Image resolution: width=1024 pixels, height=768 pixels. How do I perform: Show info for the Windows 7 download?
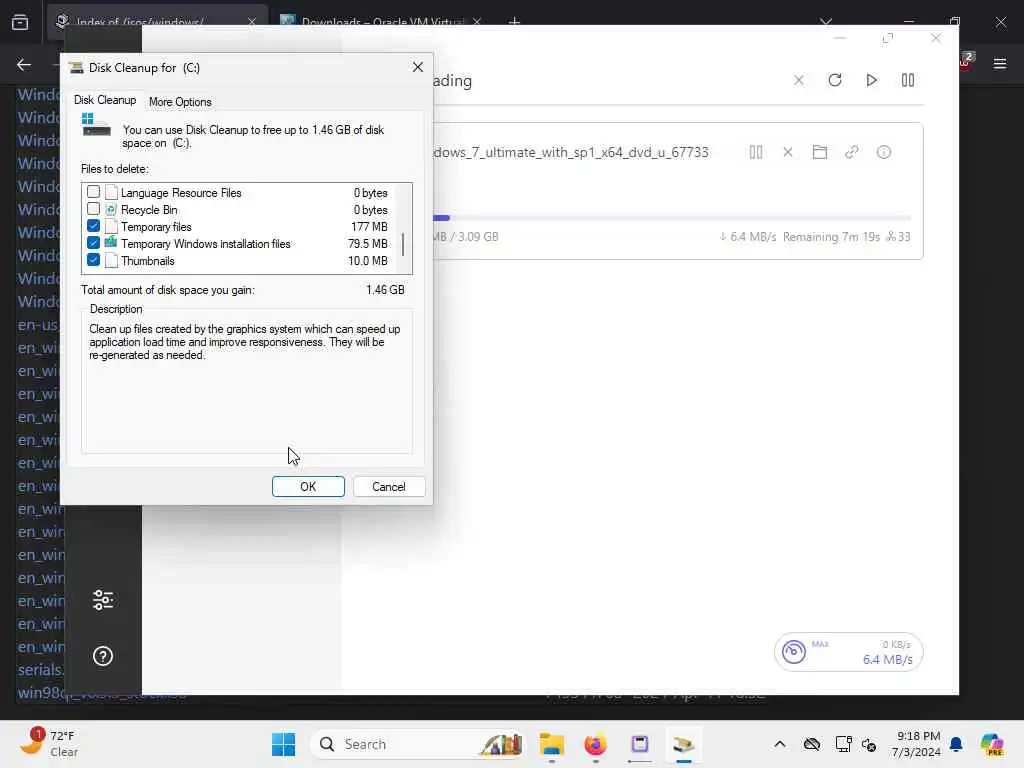pyautogui.click(x=884, y=152)
